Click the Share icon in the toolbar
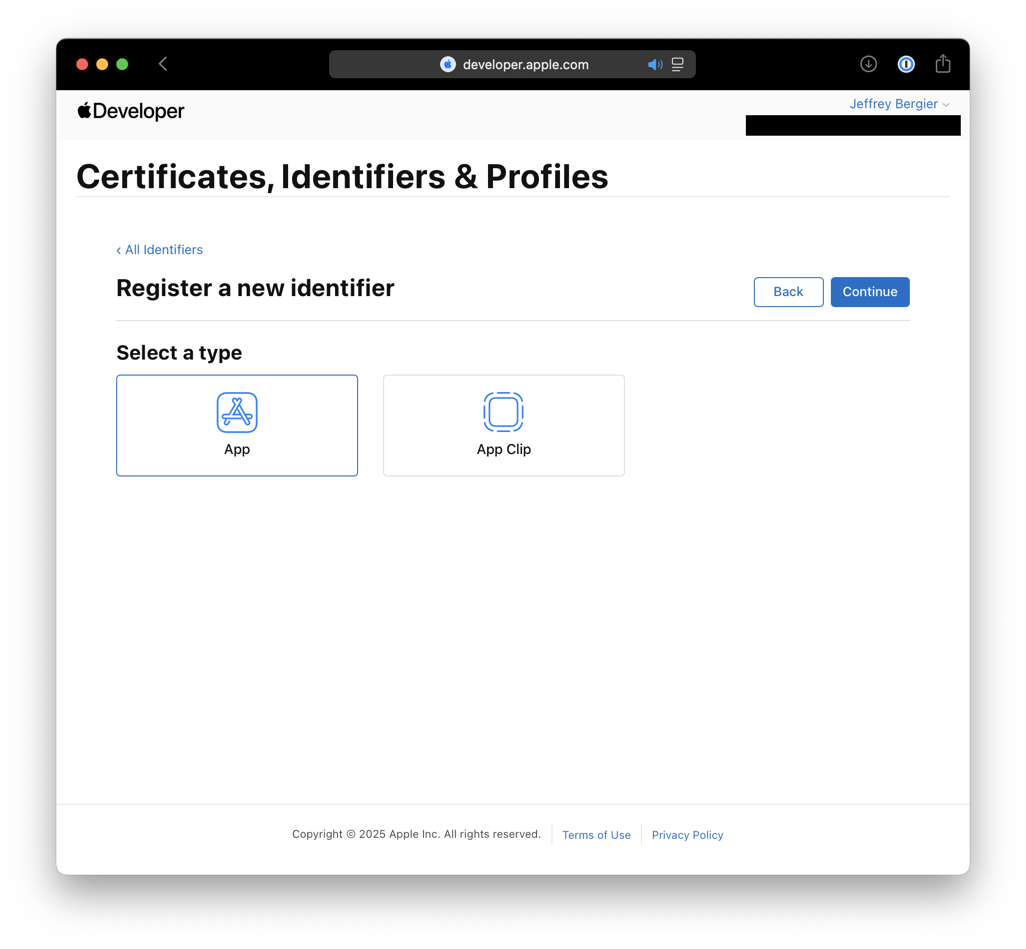This screenshot has height=949, width=1026. 943,64
